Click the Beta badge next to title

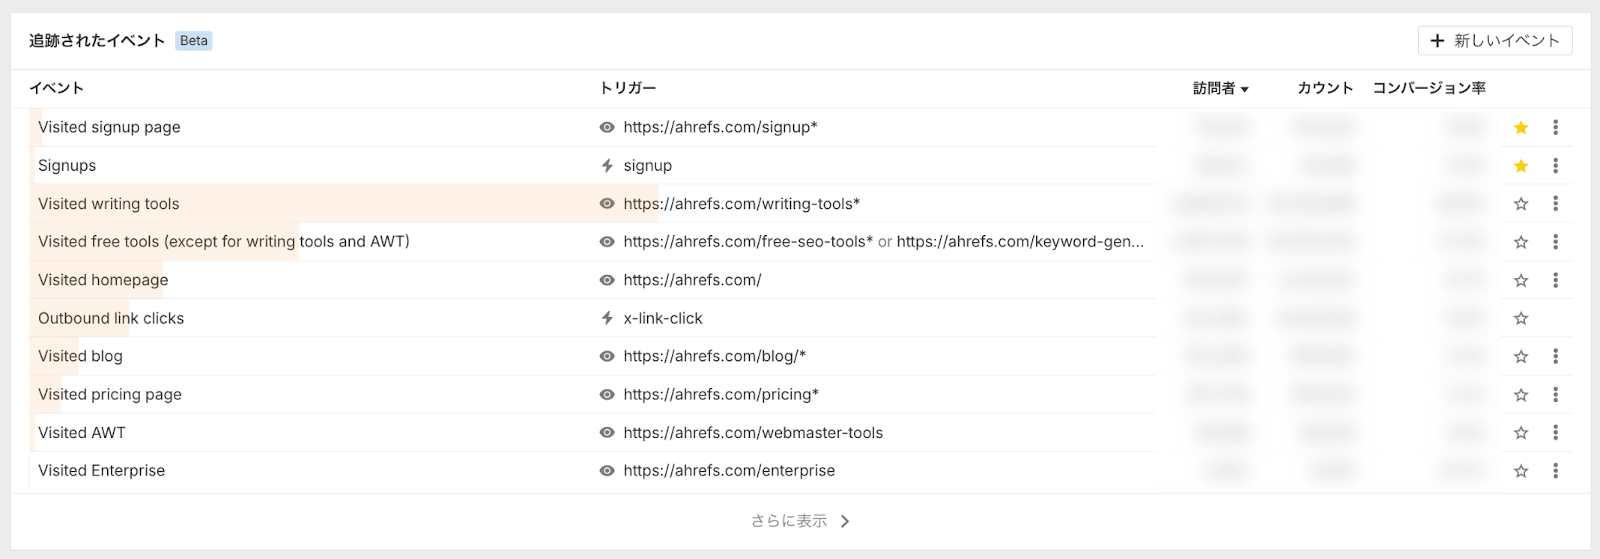click(194, 41)
